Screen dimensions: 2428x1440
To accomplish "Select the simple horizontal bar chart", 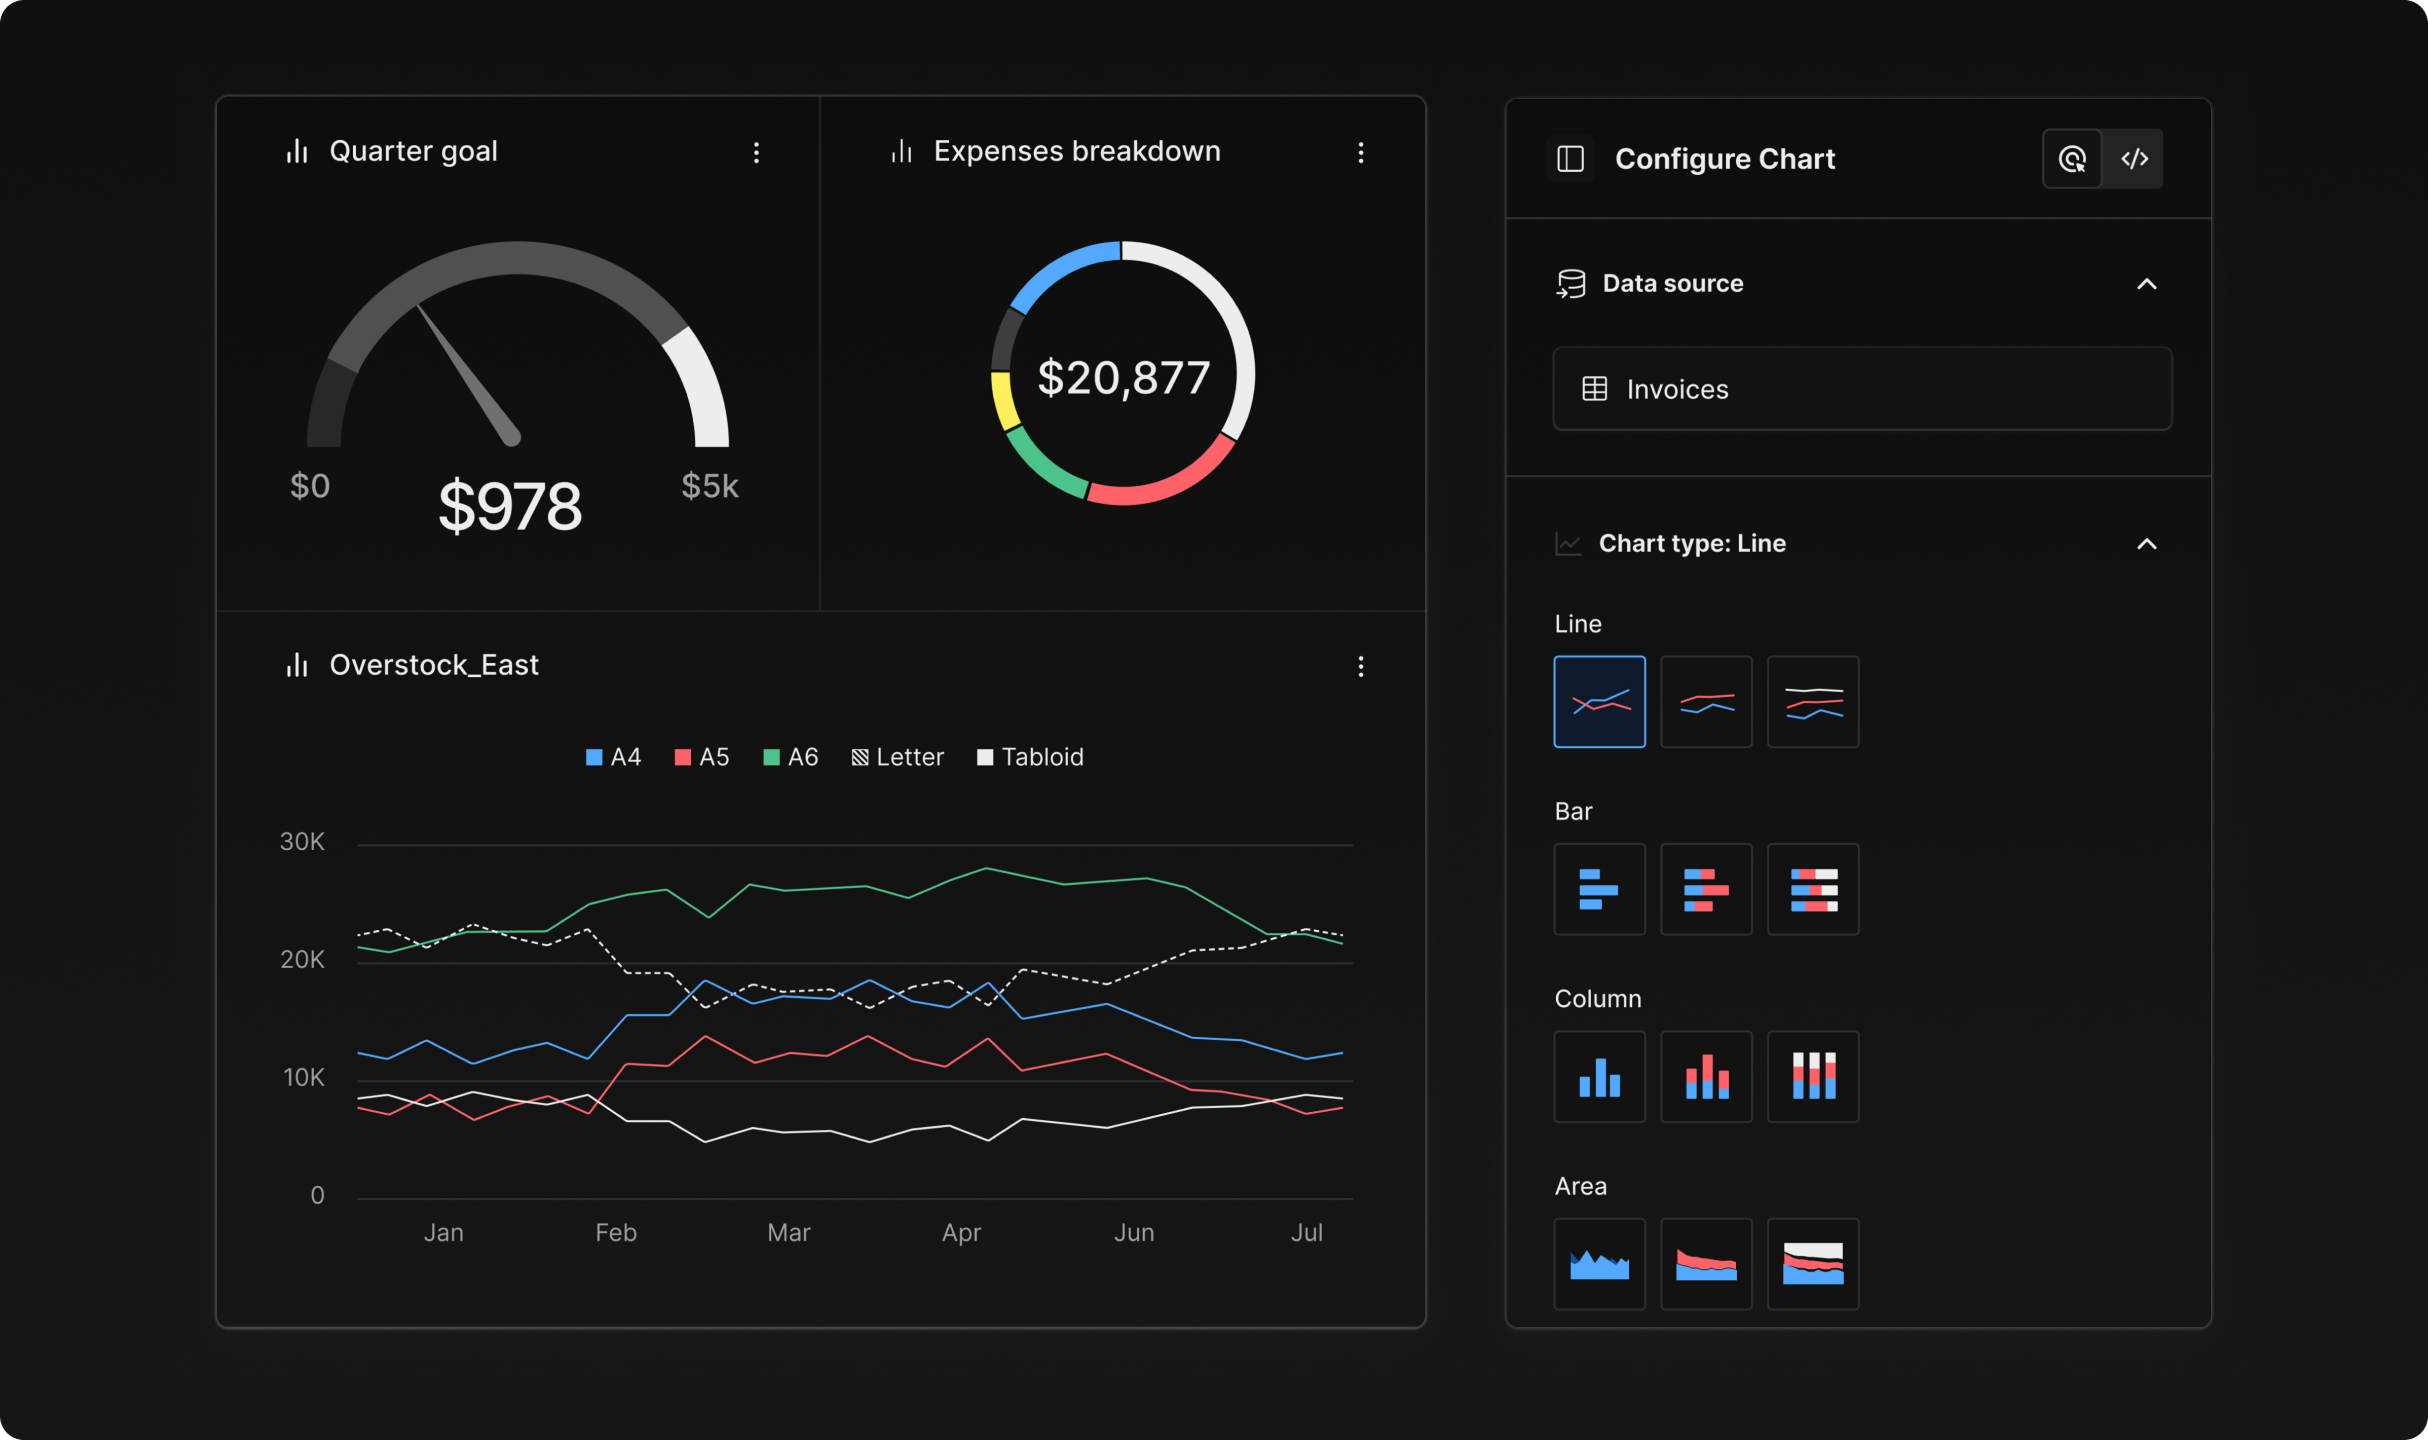I will (x=1599, y=889).
